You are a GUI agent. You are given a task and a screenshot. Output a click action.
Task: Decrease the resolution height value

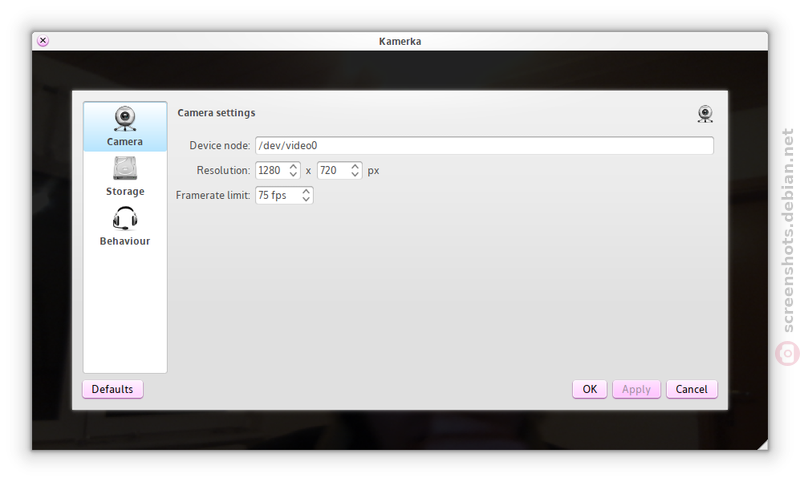point(355,174)
